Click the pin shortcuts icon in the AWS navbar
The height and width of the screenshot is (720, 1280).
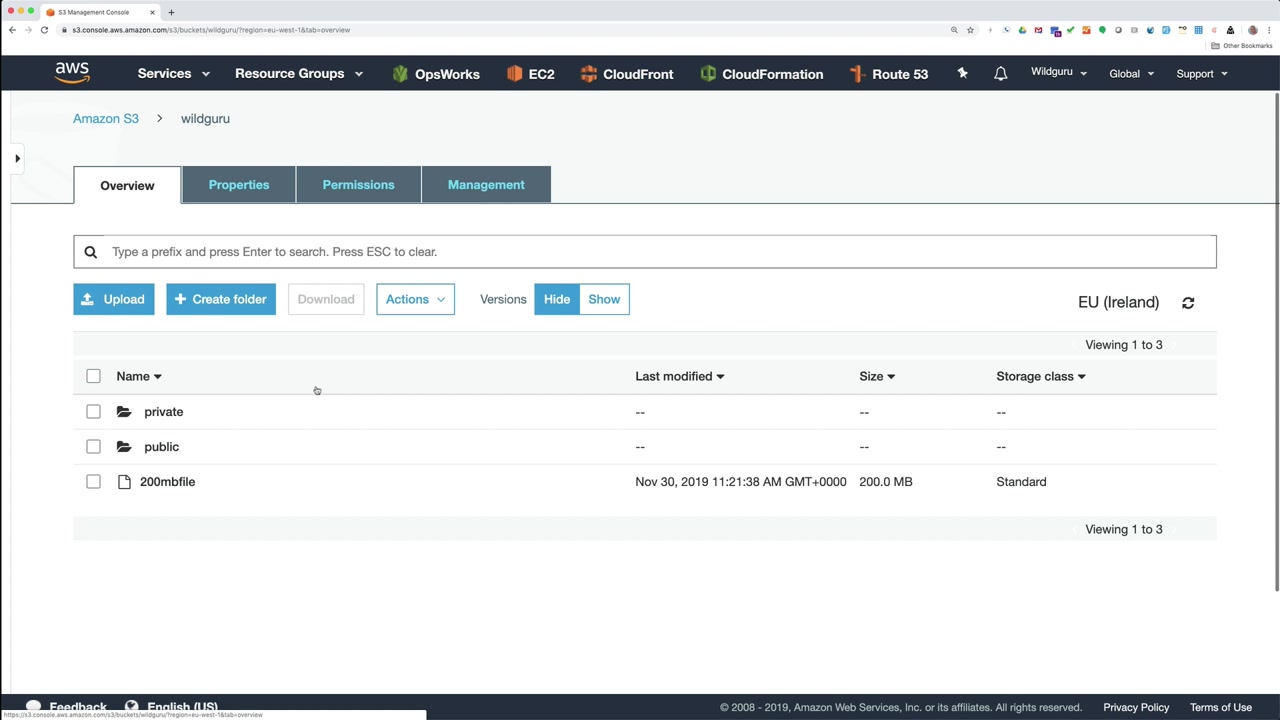[x=962, y=73]
